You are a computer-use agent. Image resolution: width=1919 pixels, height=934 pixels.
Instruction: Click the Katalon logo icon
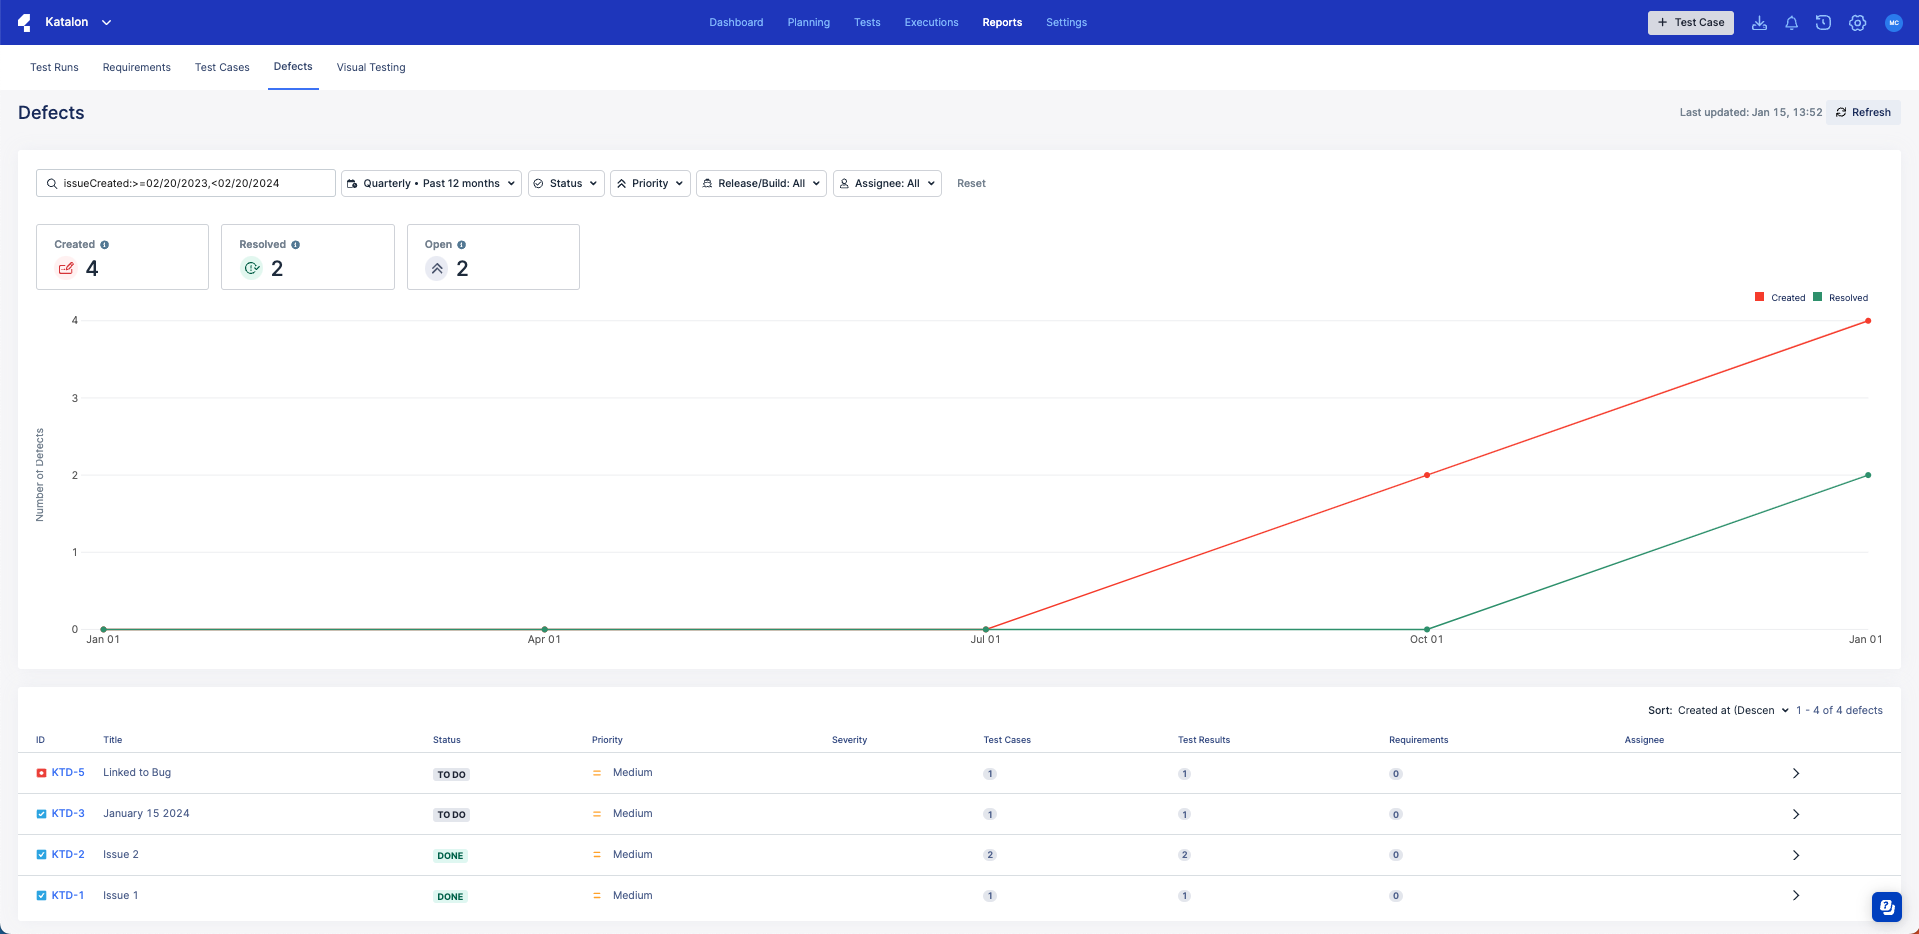24,22
